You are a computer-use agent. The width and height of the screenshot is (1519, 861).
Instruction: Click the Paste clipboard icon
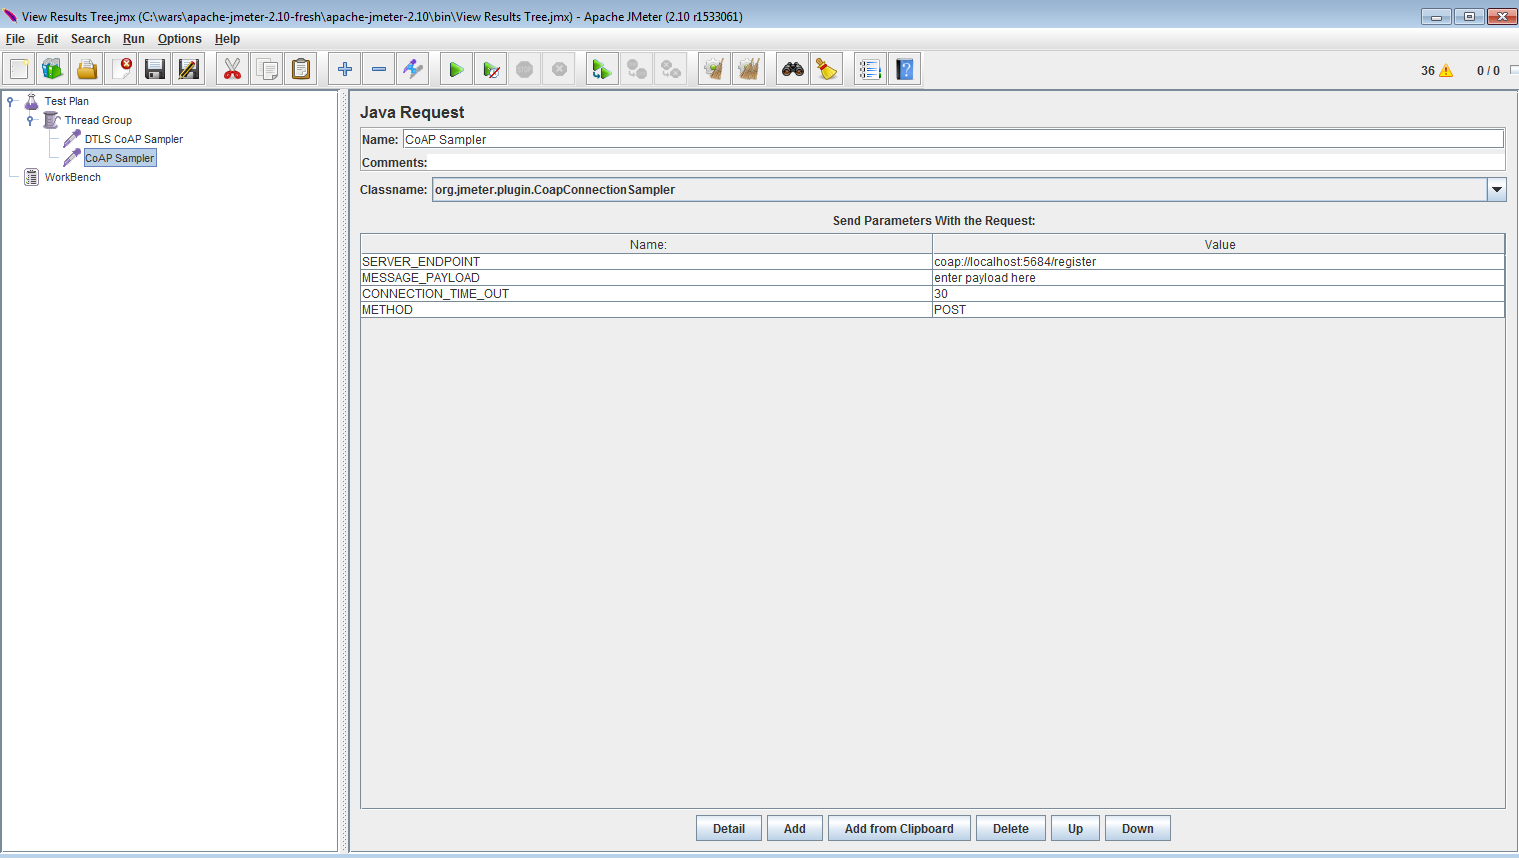tap(300, 69)
